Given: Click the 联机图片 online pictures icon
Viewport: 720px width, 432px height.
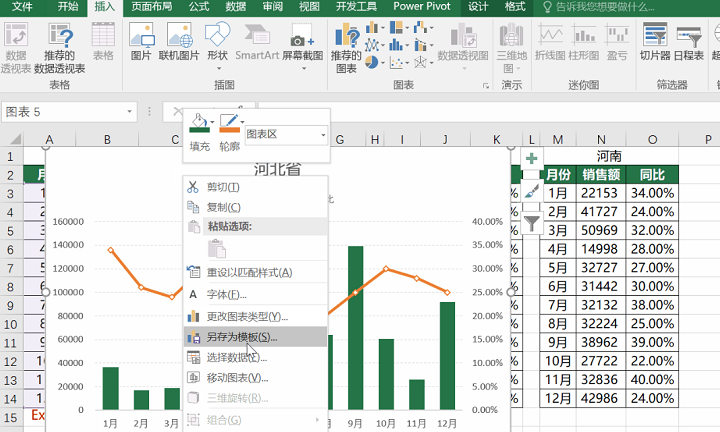Looking at the screenshot, I should [x=179, y=43].
